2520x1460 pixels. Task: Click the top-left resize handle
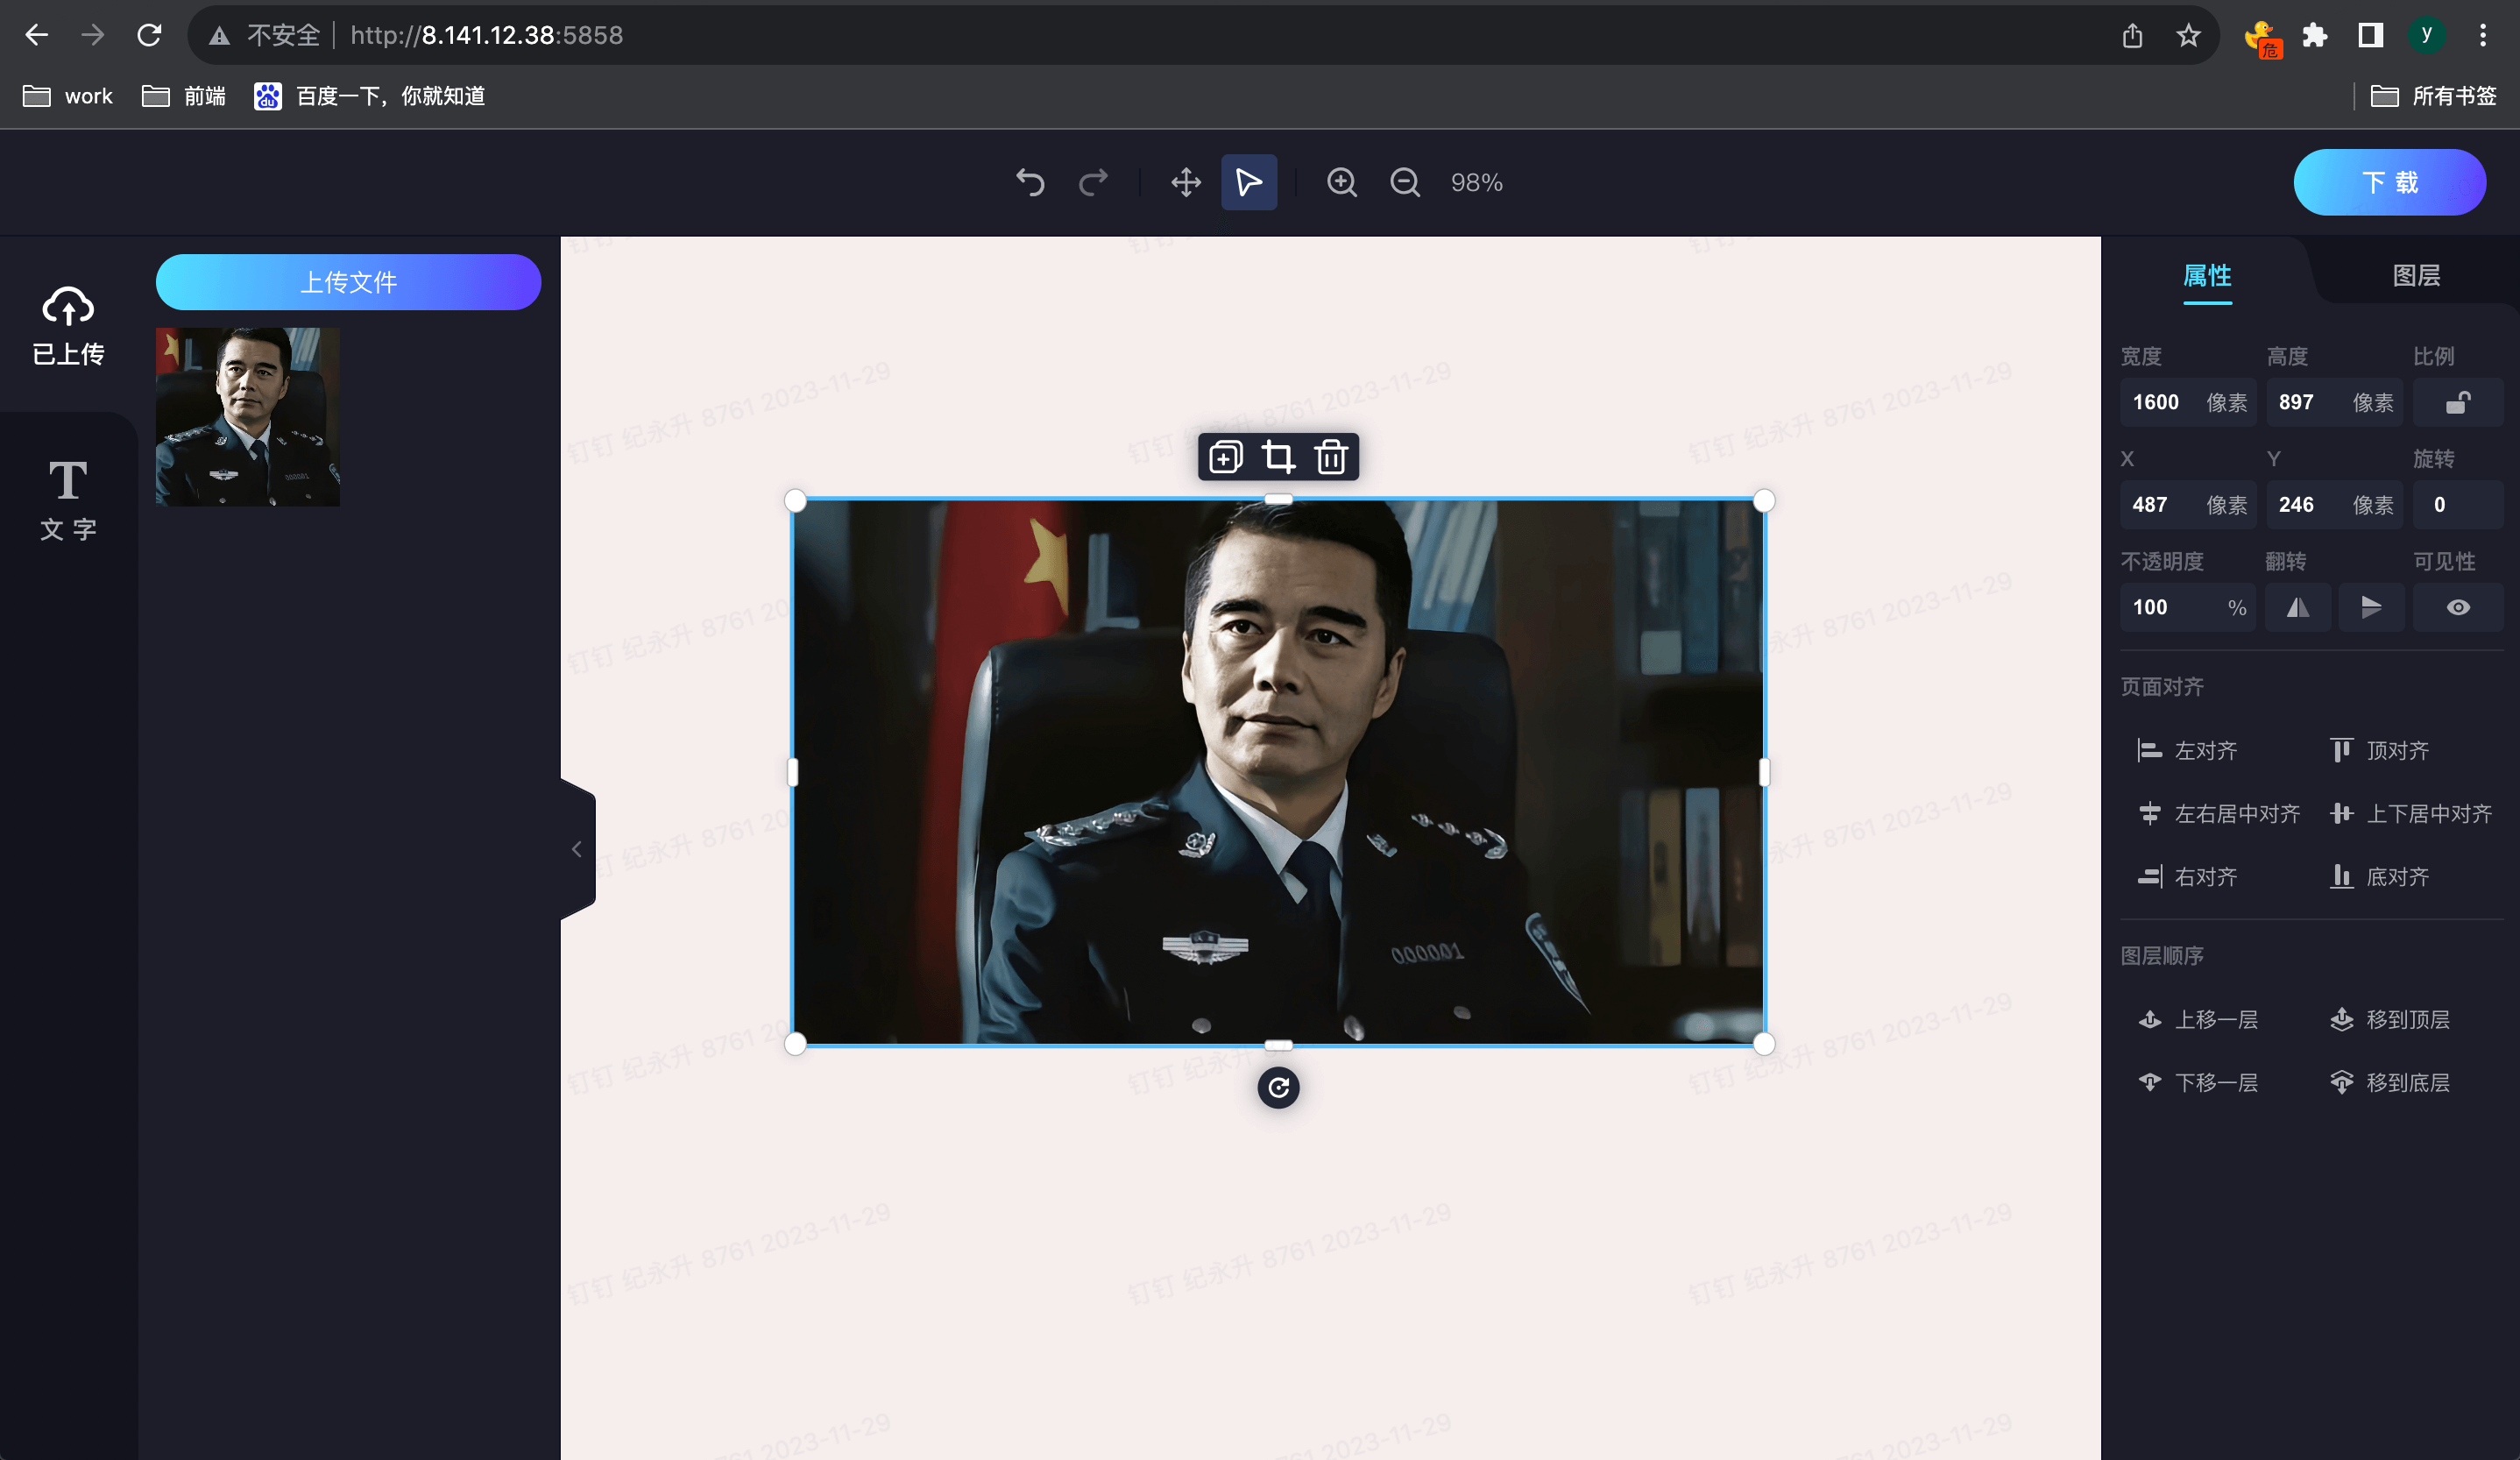coord(795,500)
